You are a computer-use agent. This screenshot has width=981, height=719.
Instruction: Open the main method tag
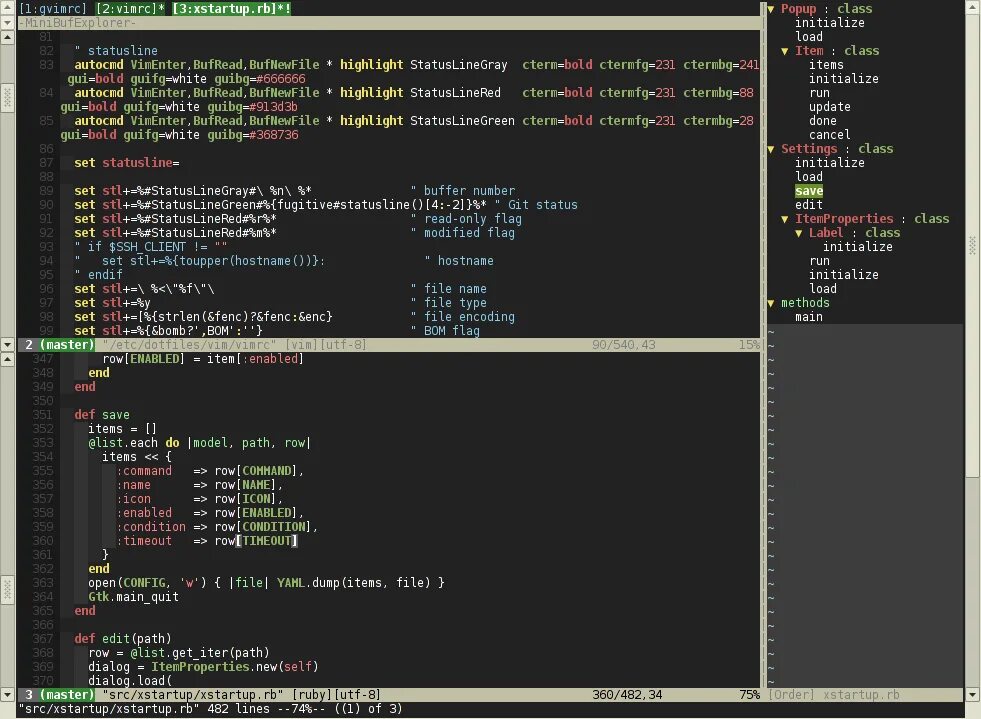(809, 317)
